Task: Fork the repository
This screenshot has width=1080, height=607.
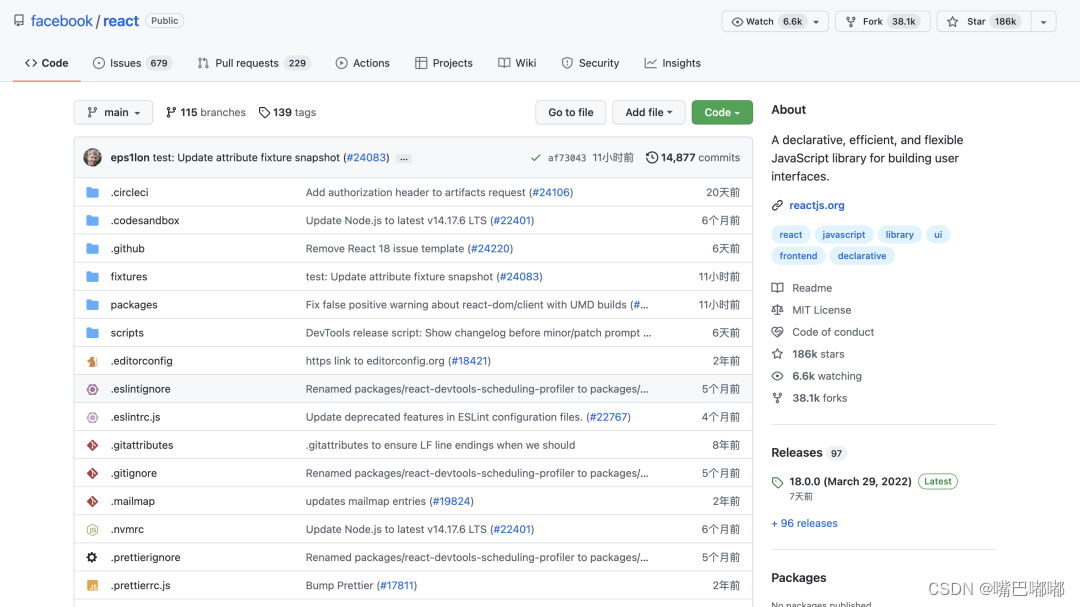Action: tap(882, 21)
